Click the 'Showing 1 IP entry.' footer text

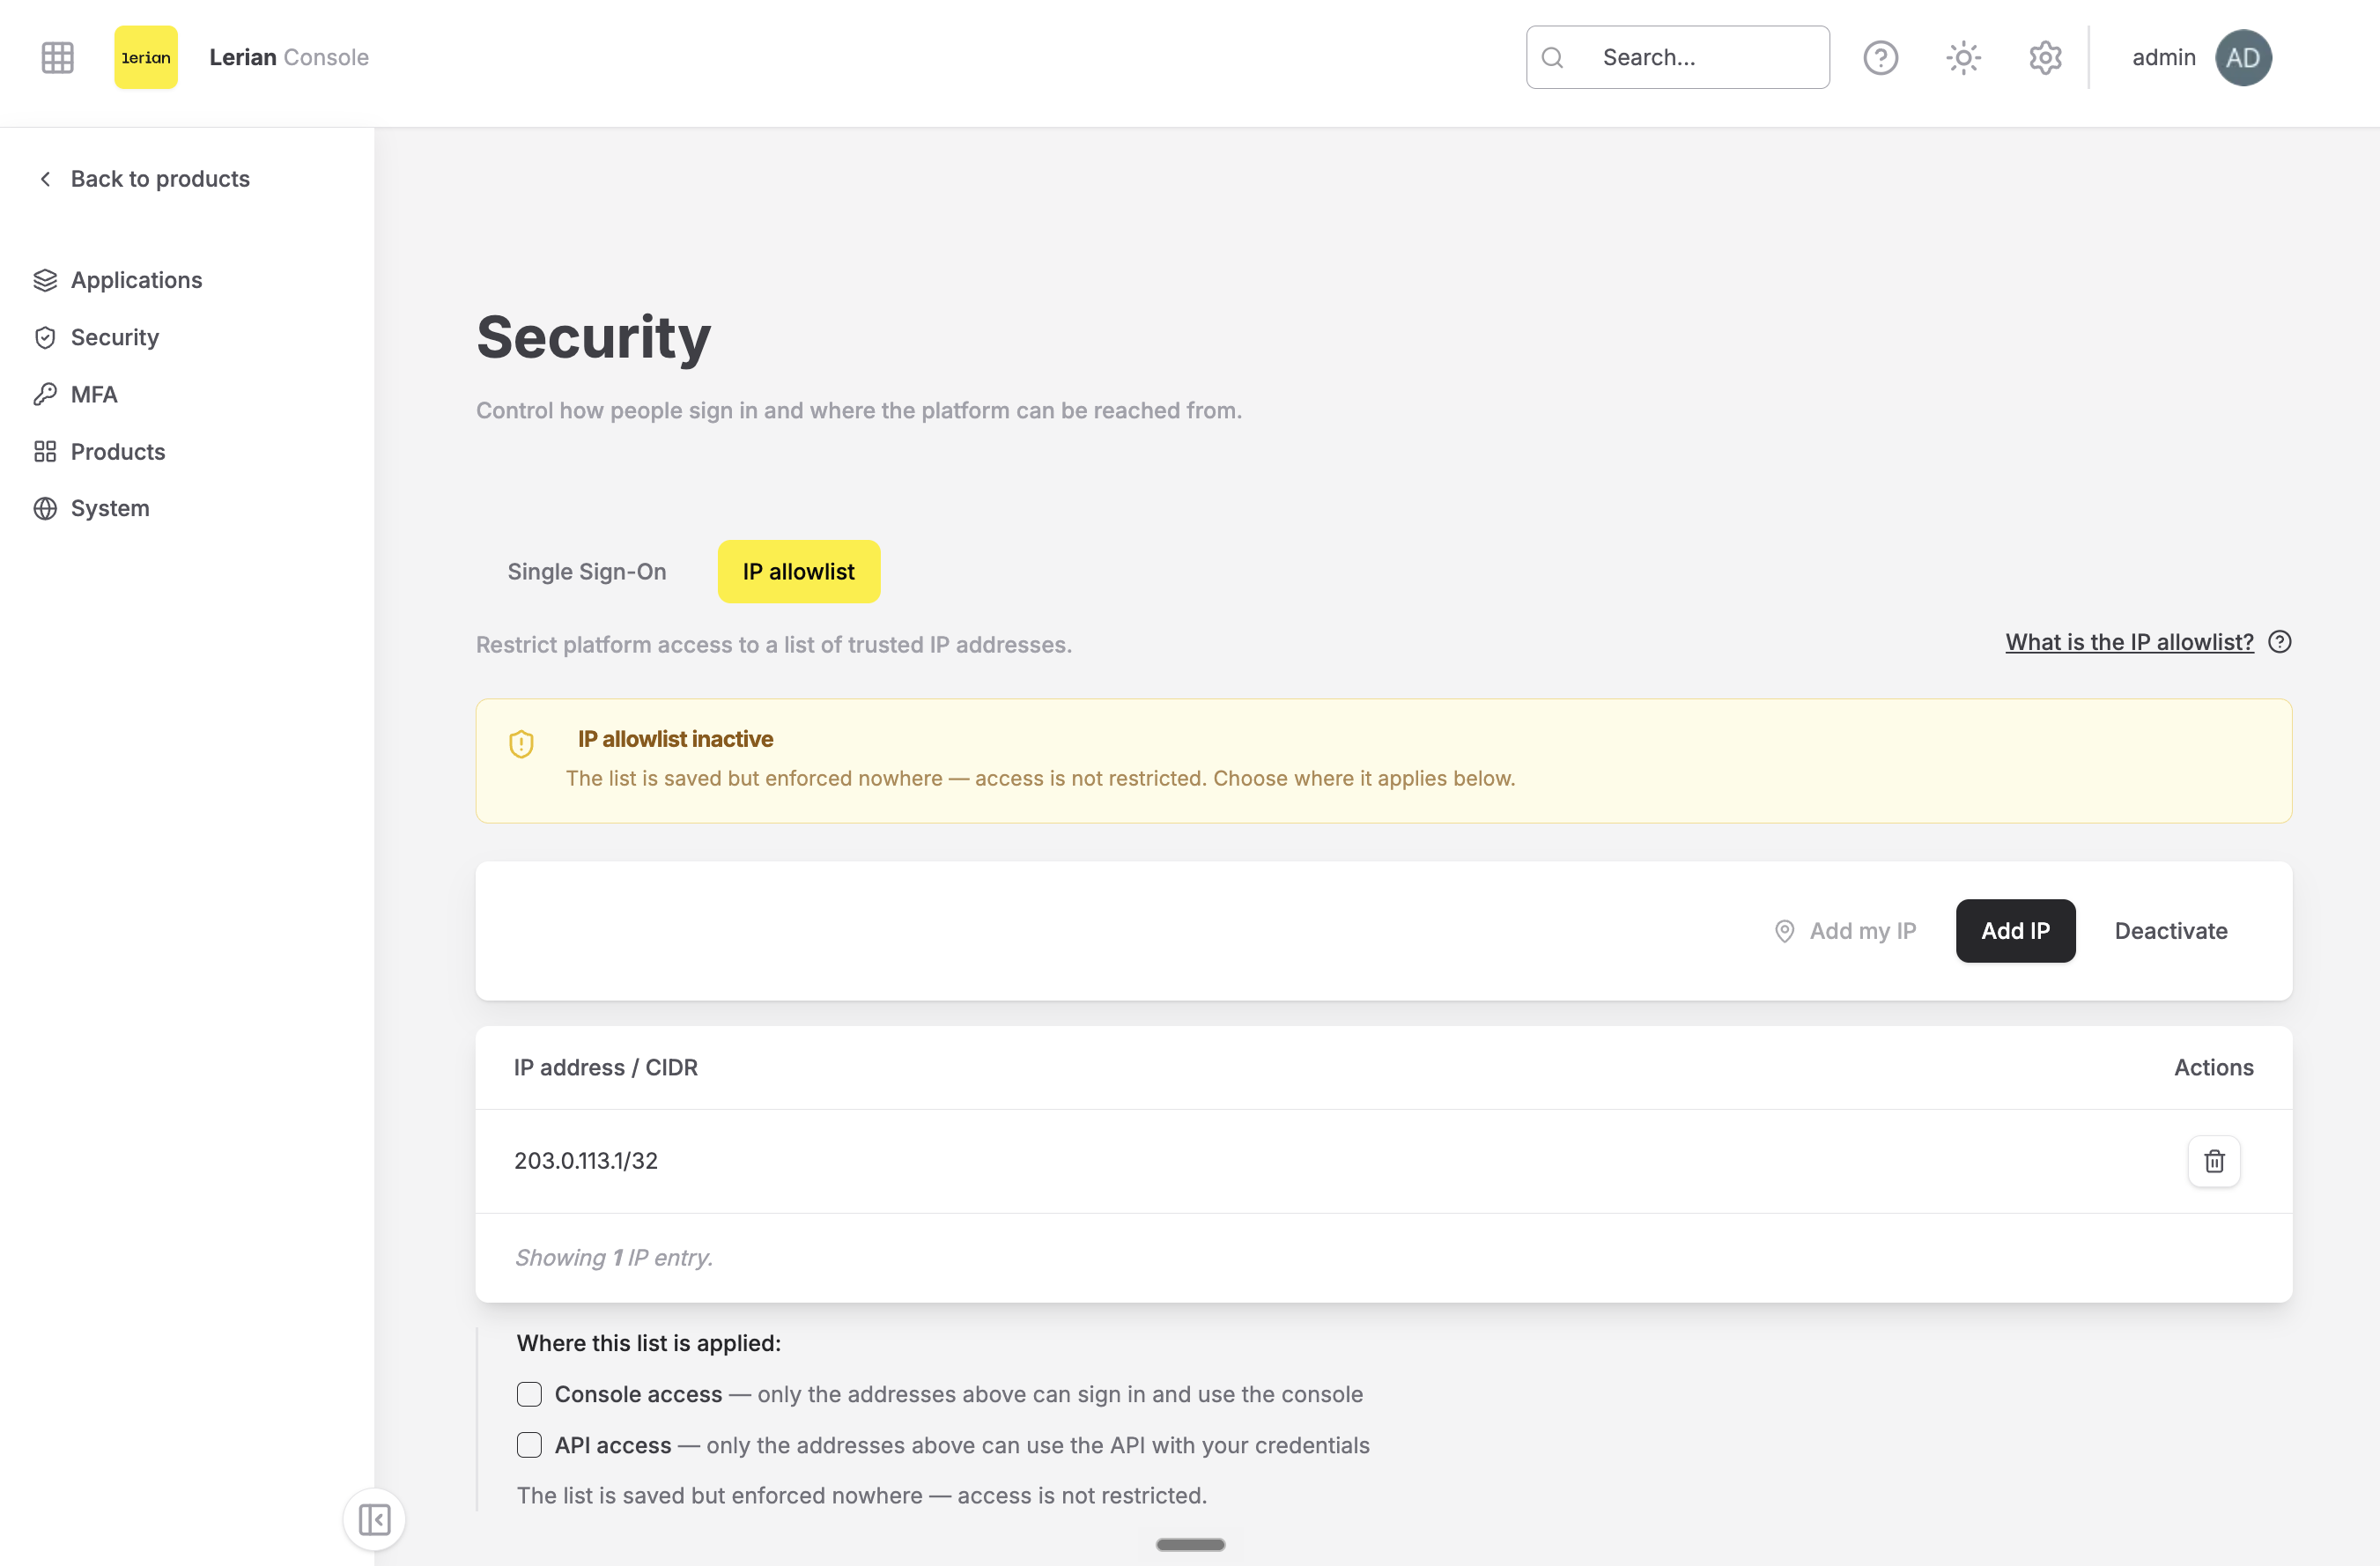click(614, 1258)
